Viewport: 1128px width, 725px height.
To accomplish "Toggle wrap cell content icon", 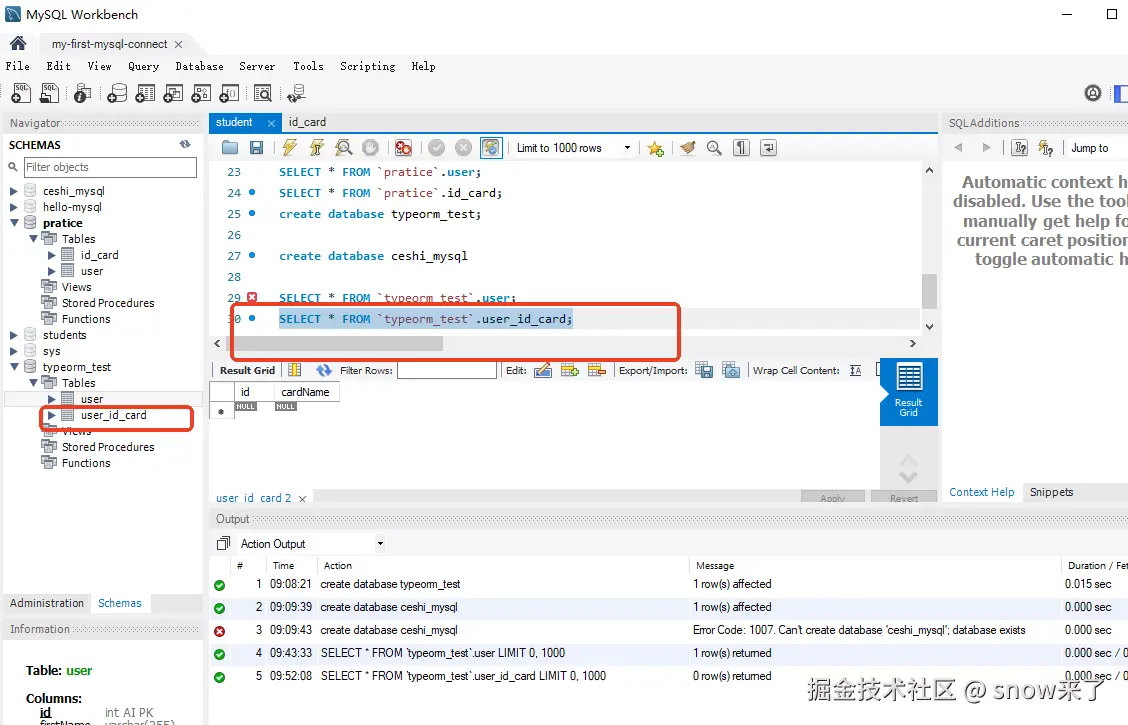I will (855, 370).
